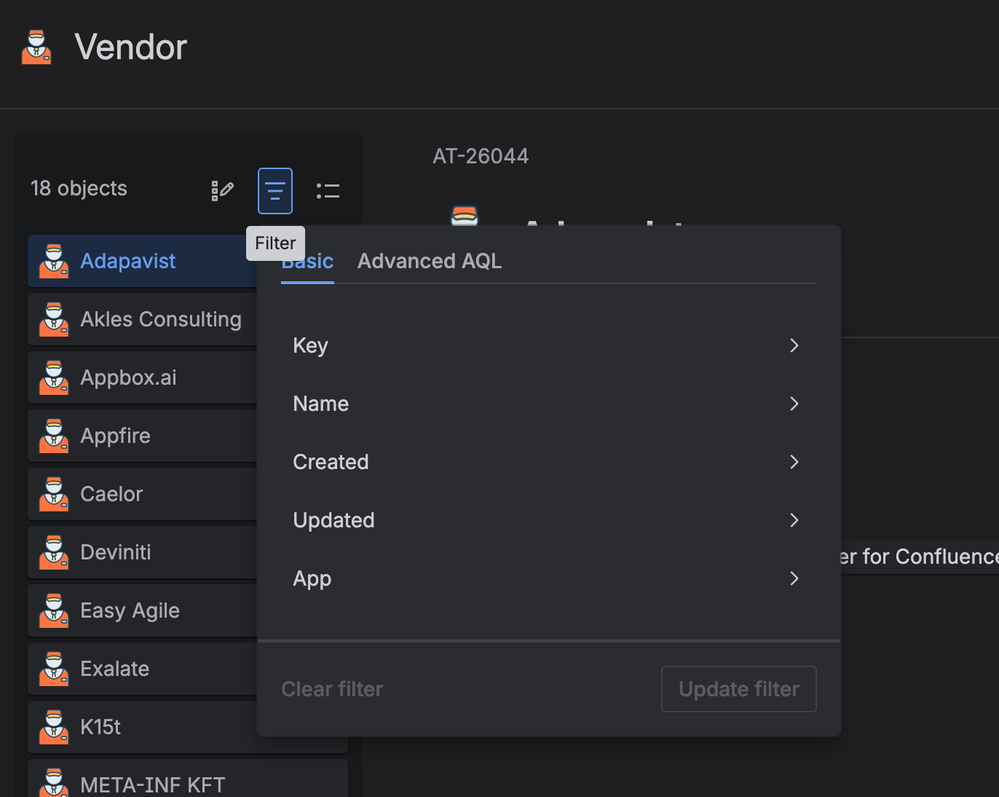The width and height of the screenshot is (999, 797).
Task: Select the Adapavist vendor avatar icon
Action: 53,261
